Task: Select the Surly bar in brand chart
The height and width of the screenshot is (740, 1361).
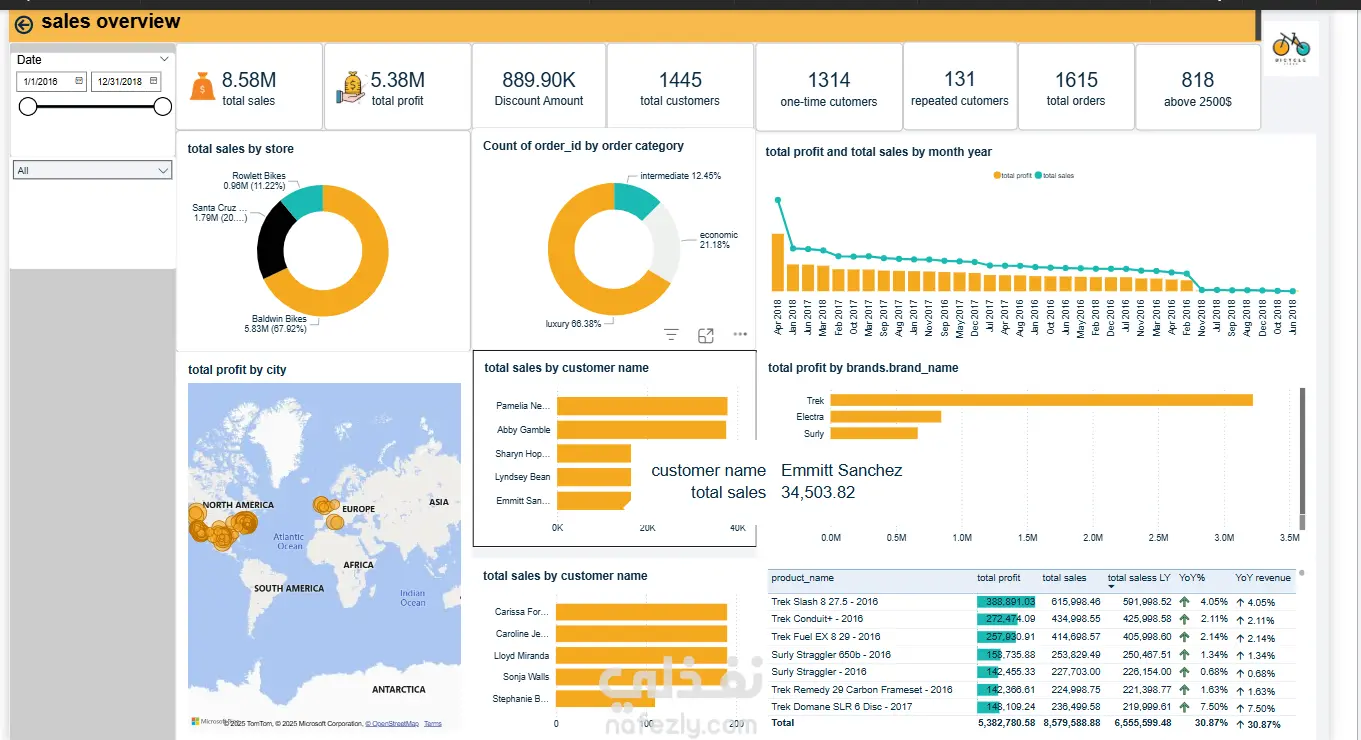Action: 874,434
